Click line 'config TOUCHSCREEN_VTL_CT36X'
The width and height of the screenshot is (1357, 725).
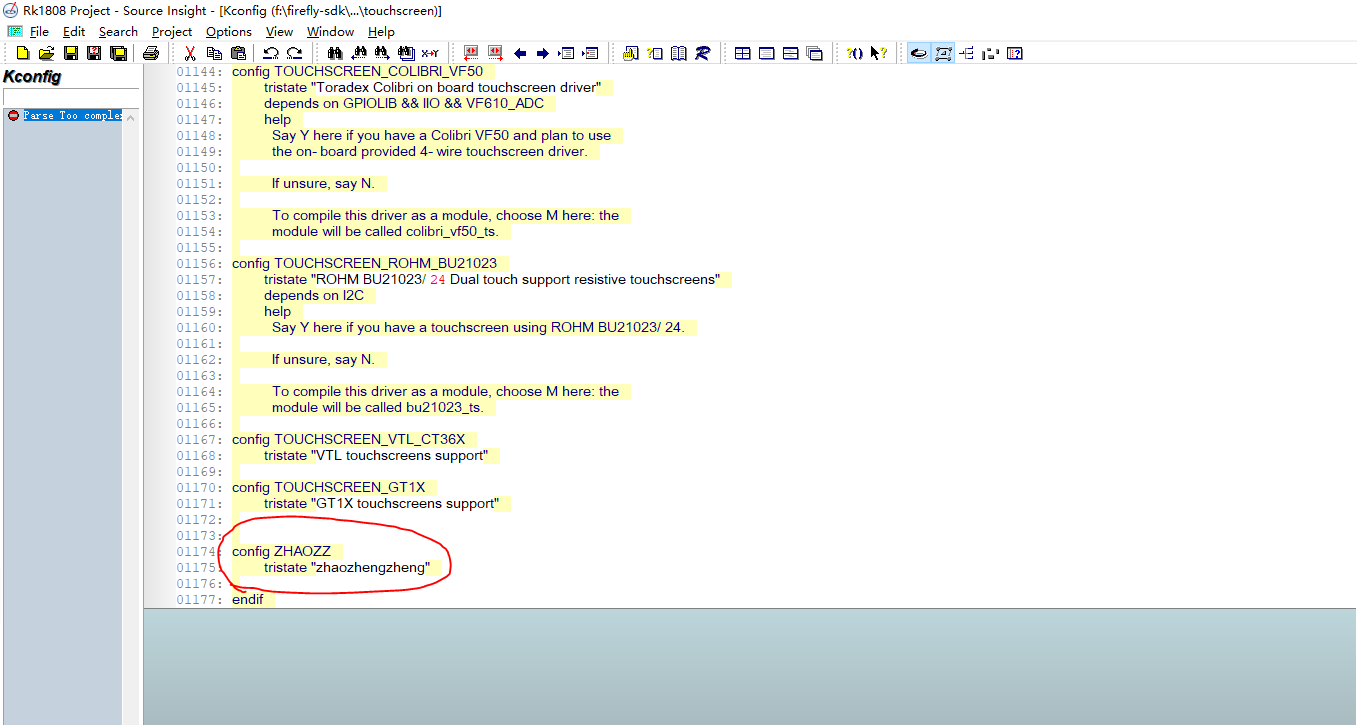(x=348, y=440)
